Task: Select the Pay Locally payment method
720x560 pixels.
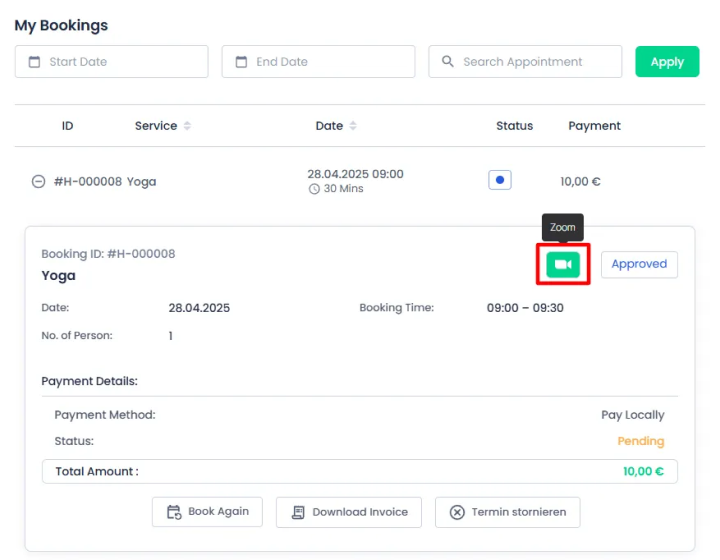Action: [x=633, y=415]
